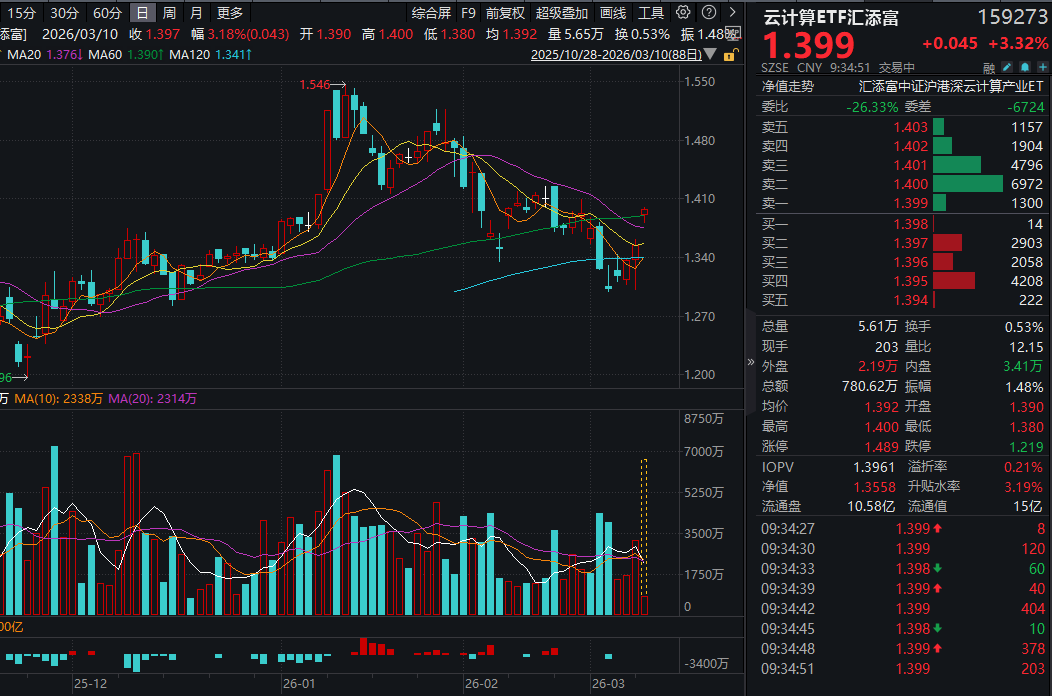The width and height of the screenshot is (1052, 696).
Task: Click the pencil edit icon near 融
Action: [x=1007, y=66]
